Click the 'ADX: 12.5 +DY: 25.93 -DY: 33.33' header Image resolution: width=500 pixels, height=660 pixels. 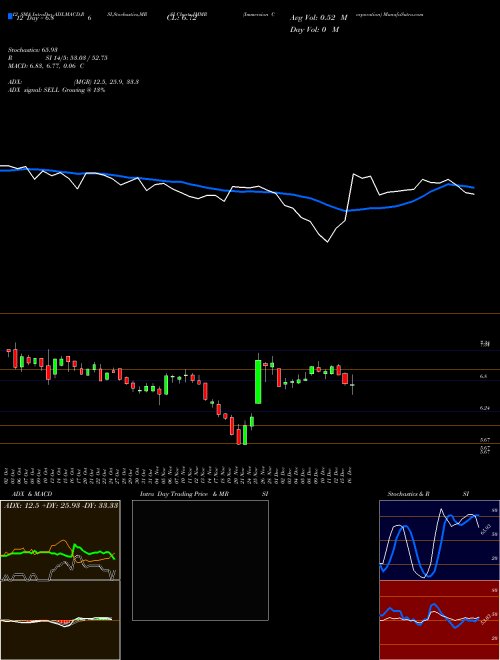tap(61, 505)
